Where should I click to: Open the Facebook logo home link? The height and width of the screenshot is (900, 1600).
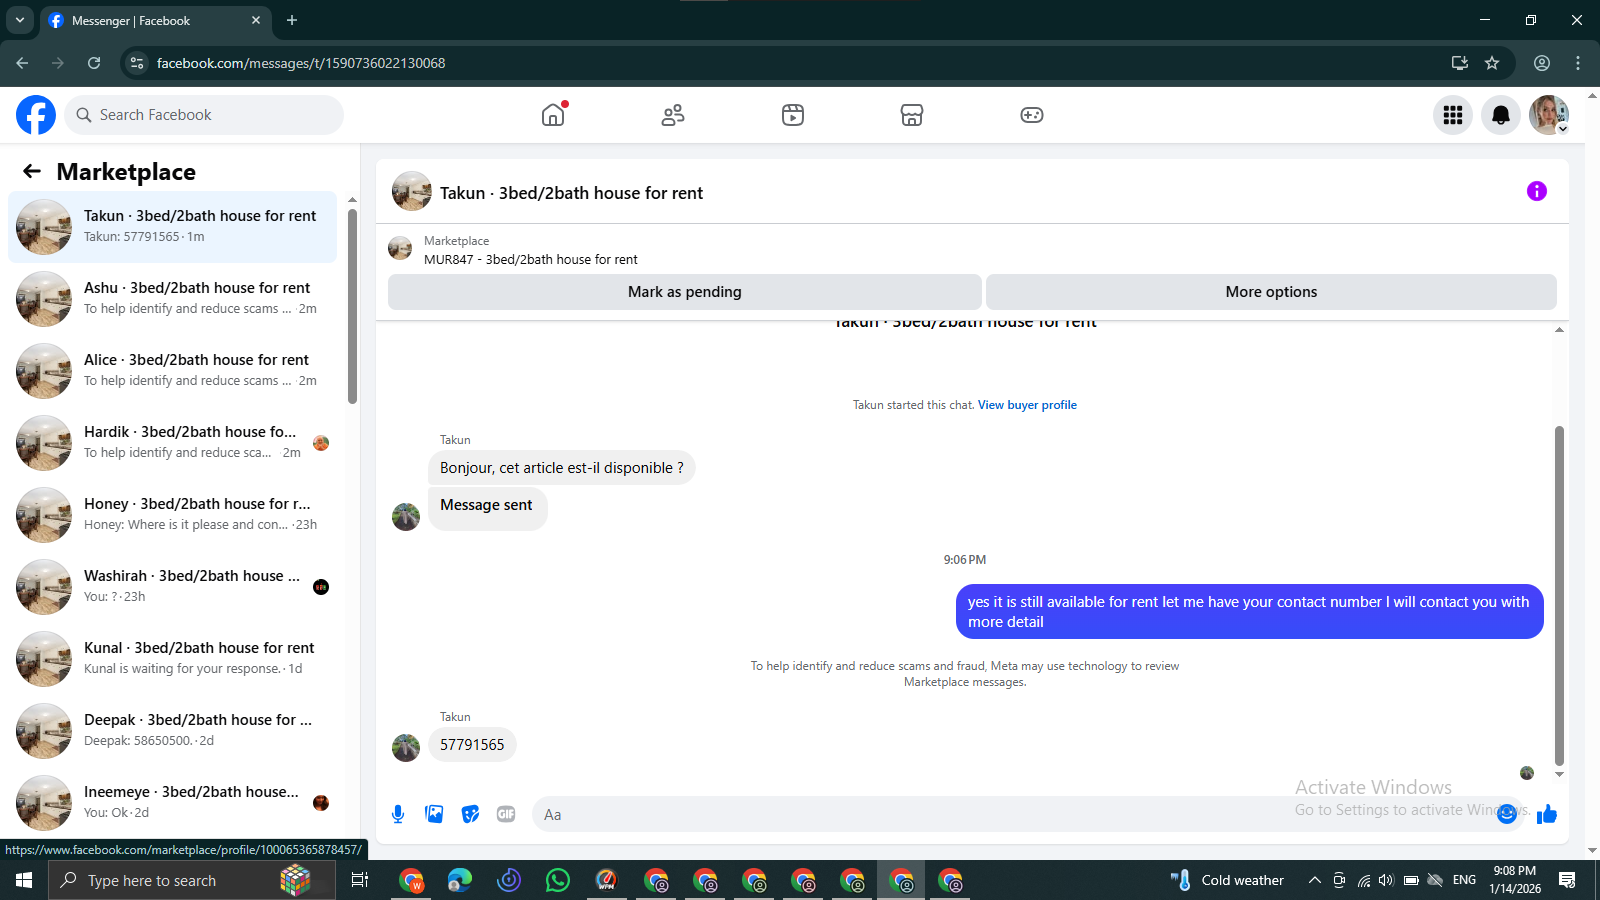point(36,115)
